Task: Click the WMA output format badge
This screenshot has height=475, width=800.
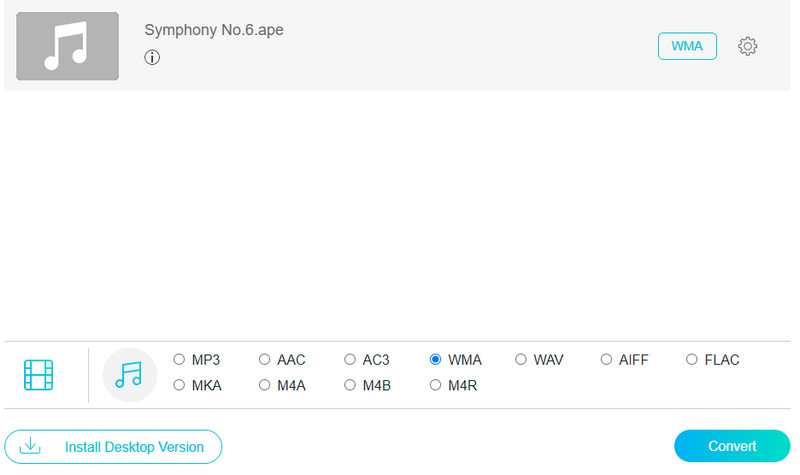Action: coord(687,46)
